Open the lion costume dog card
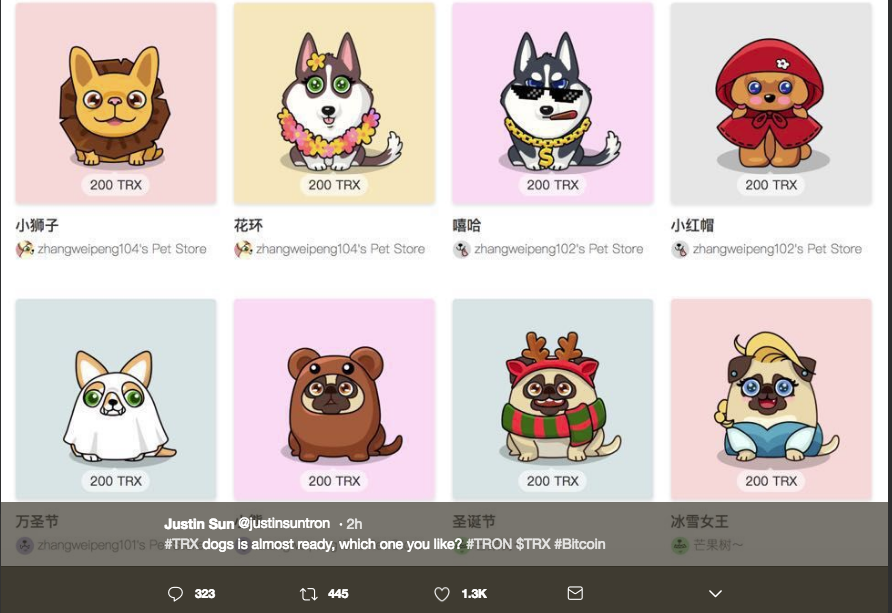 116,103
